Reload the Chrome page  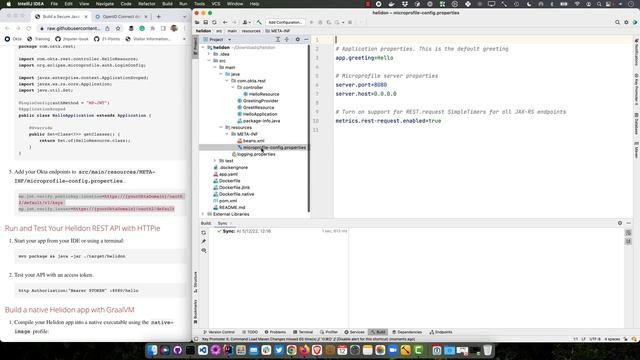pyautogui.click(x=29, y=29)
